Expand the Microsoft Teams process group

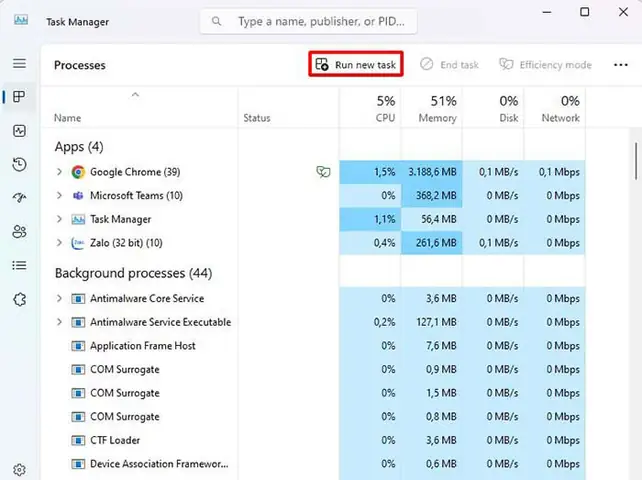pos(59,195)
